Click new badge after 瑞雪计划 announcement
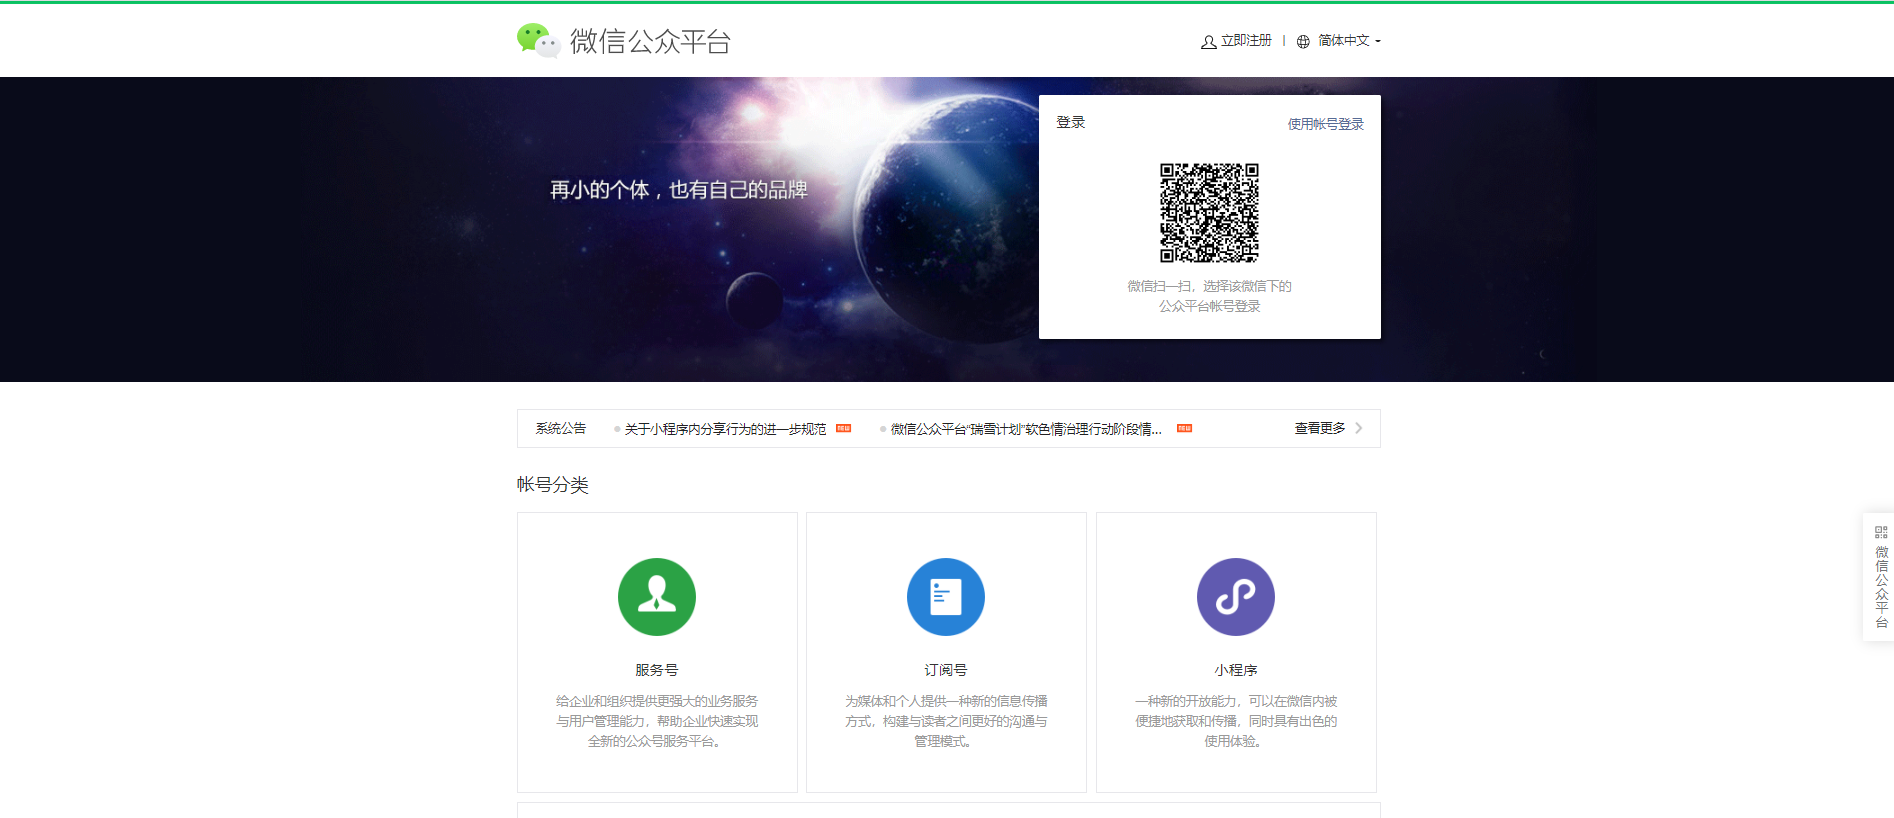 1184,428
